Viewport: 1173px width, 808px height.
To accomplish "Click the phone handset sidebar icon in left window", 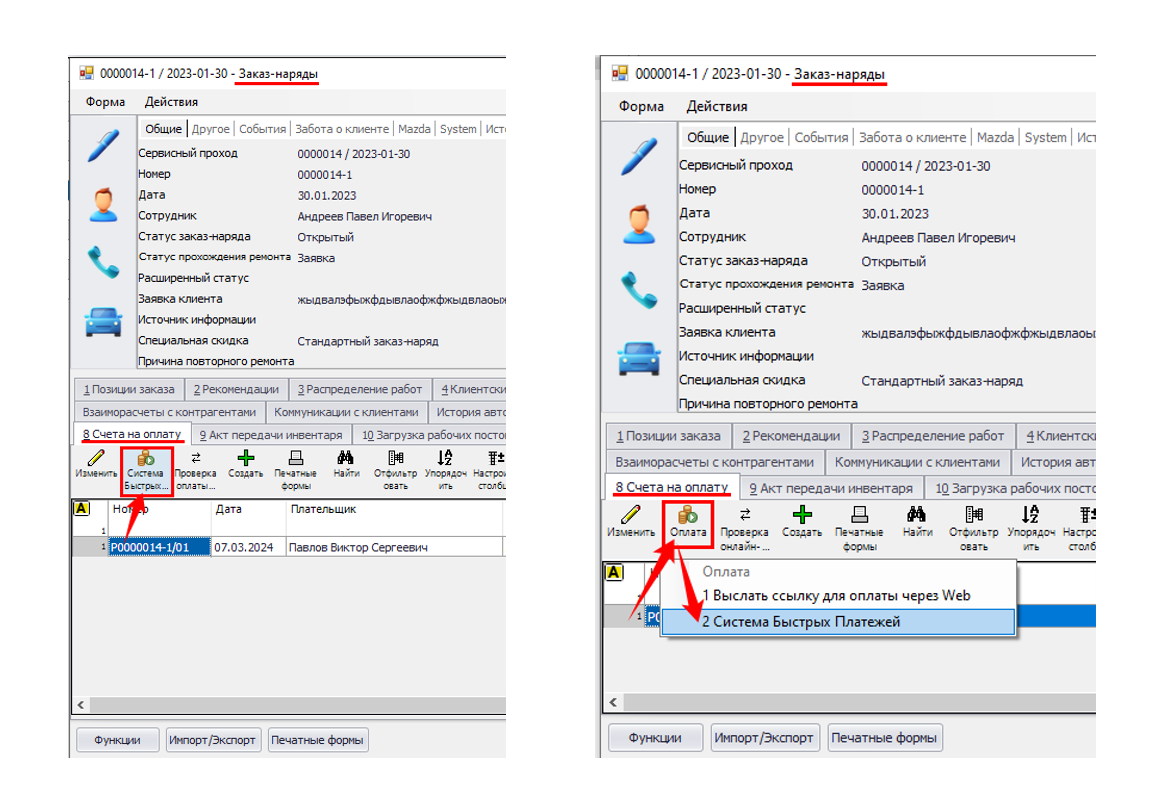I will [103, 263].
